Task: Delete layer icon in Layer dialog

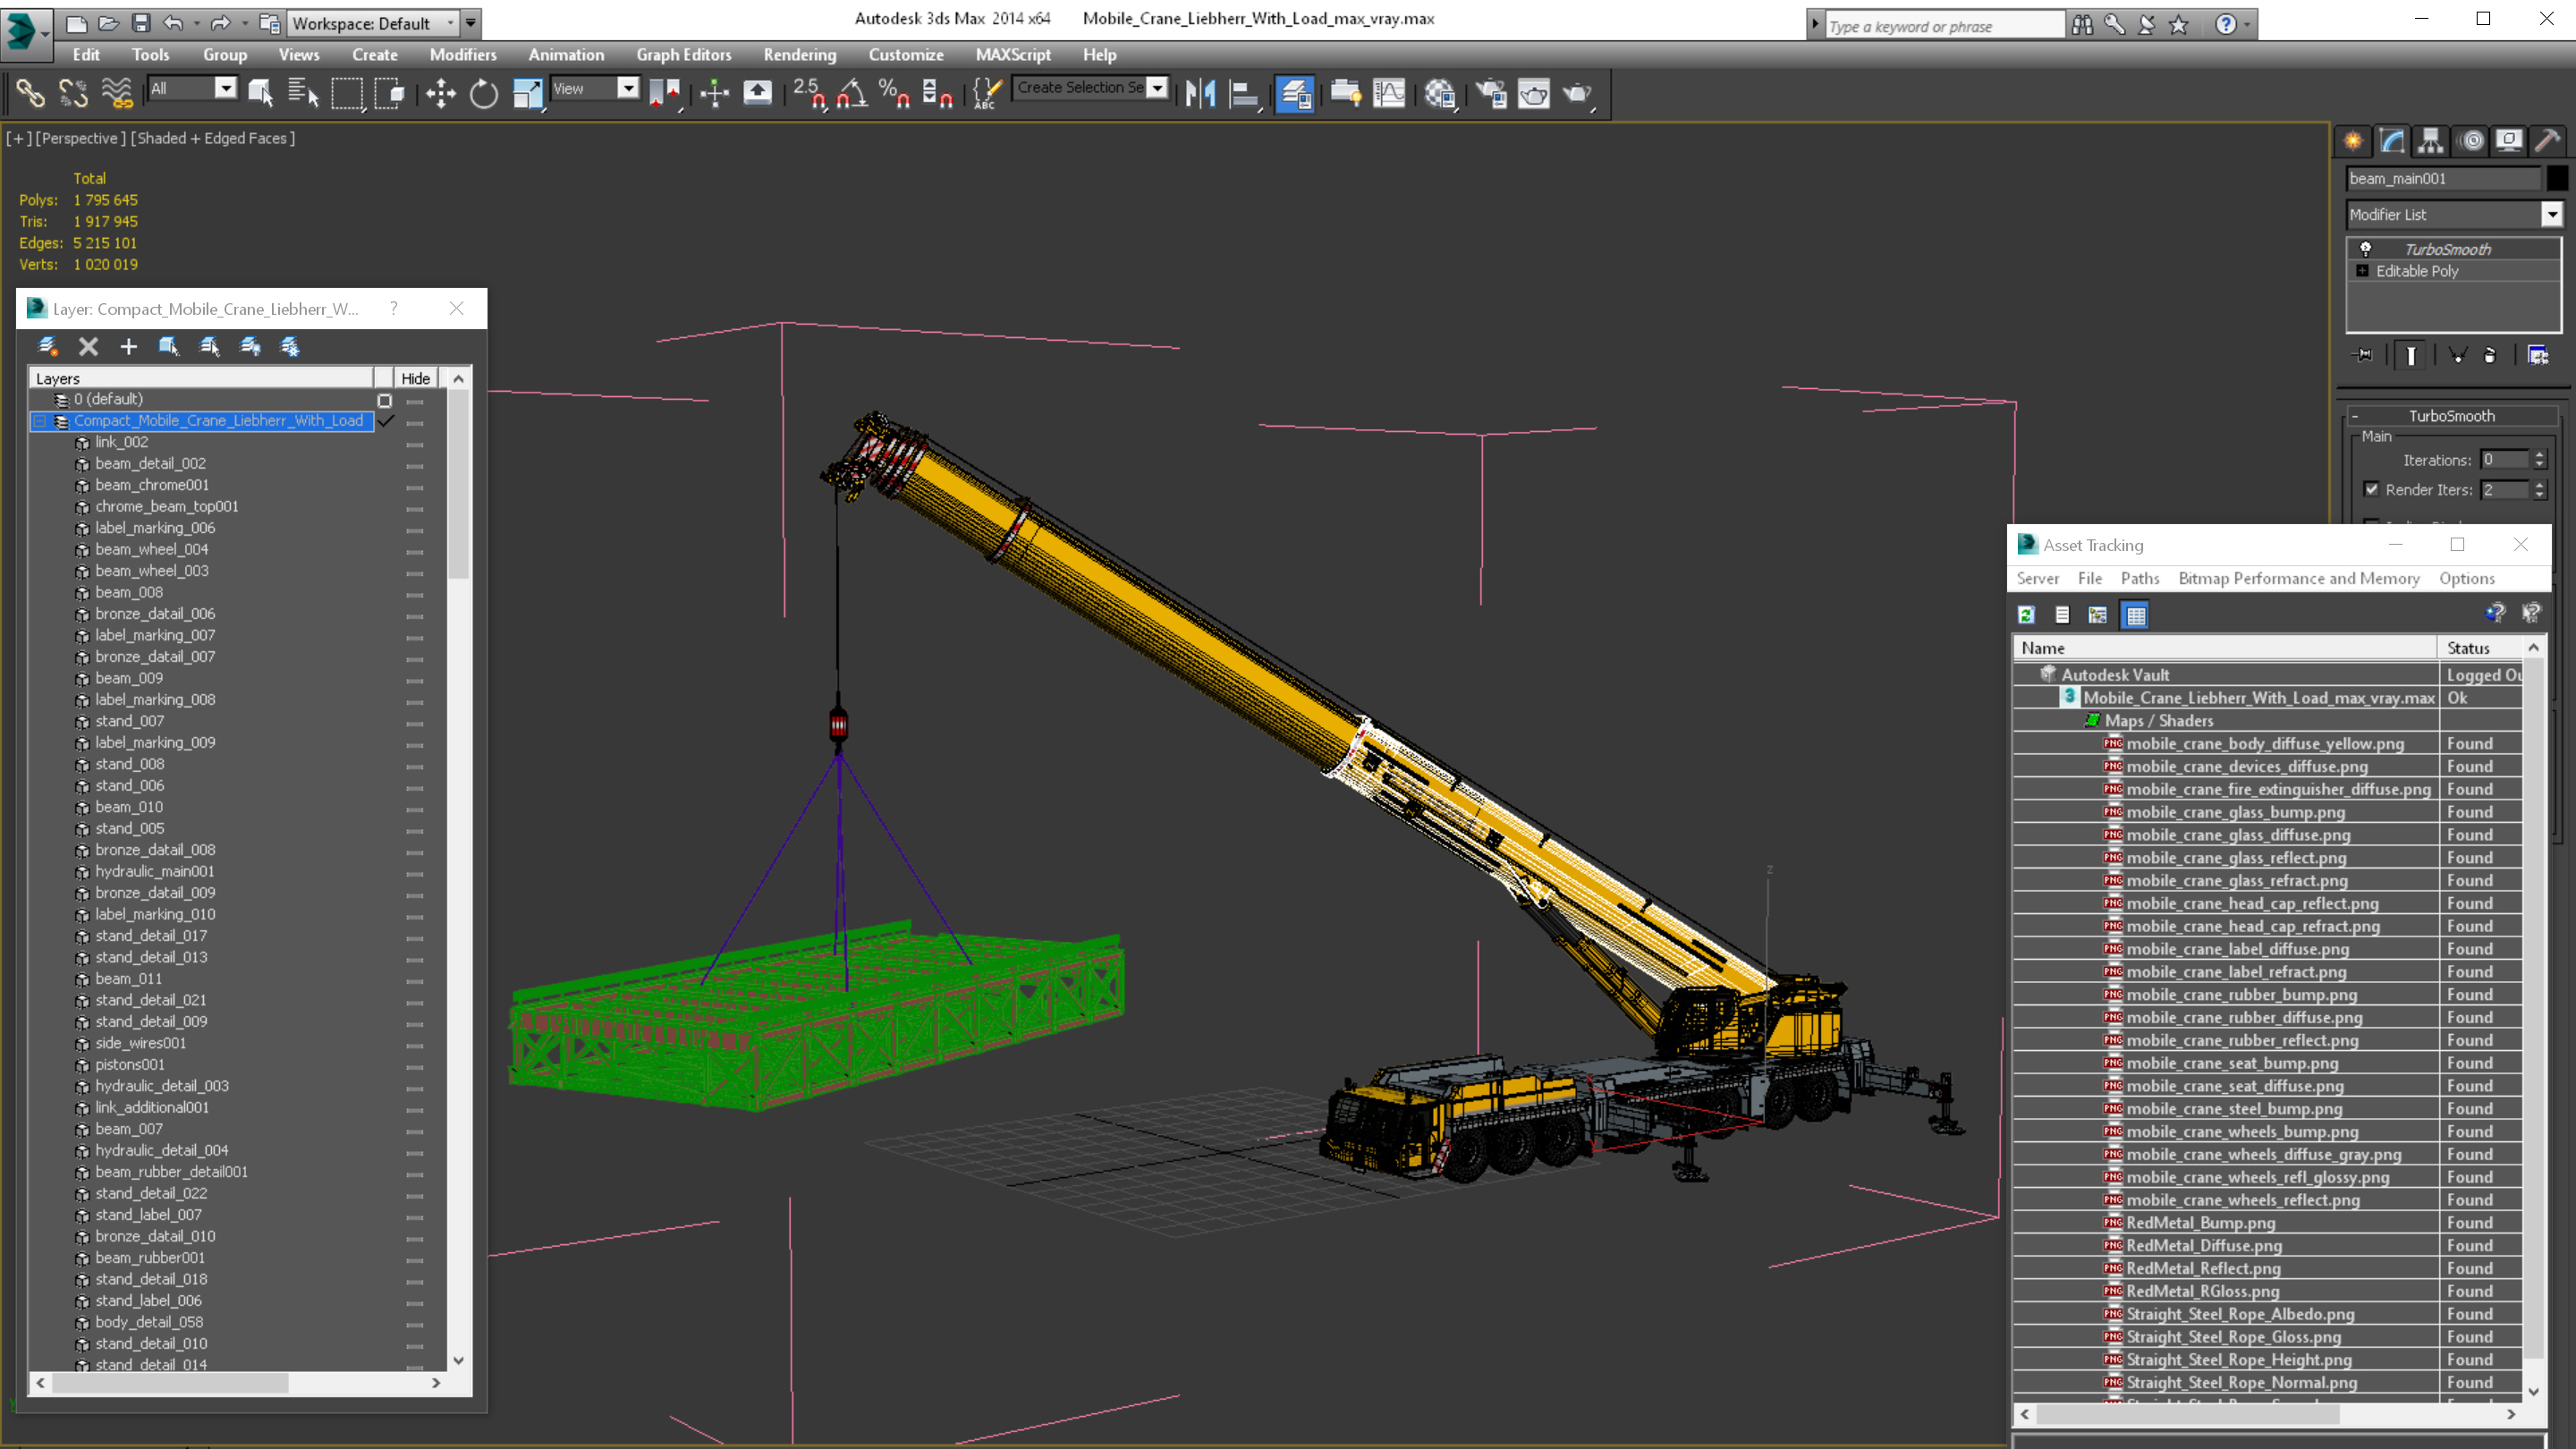Action: (89, 346)
